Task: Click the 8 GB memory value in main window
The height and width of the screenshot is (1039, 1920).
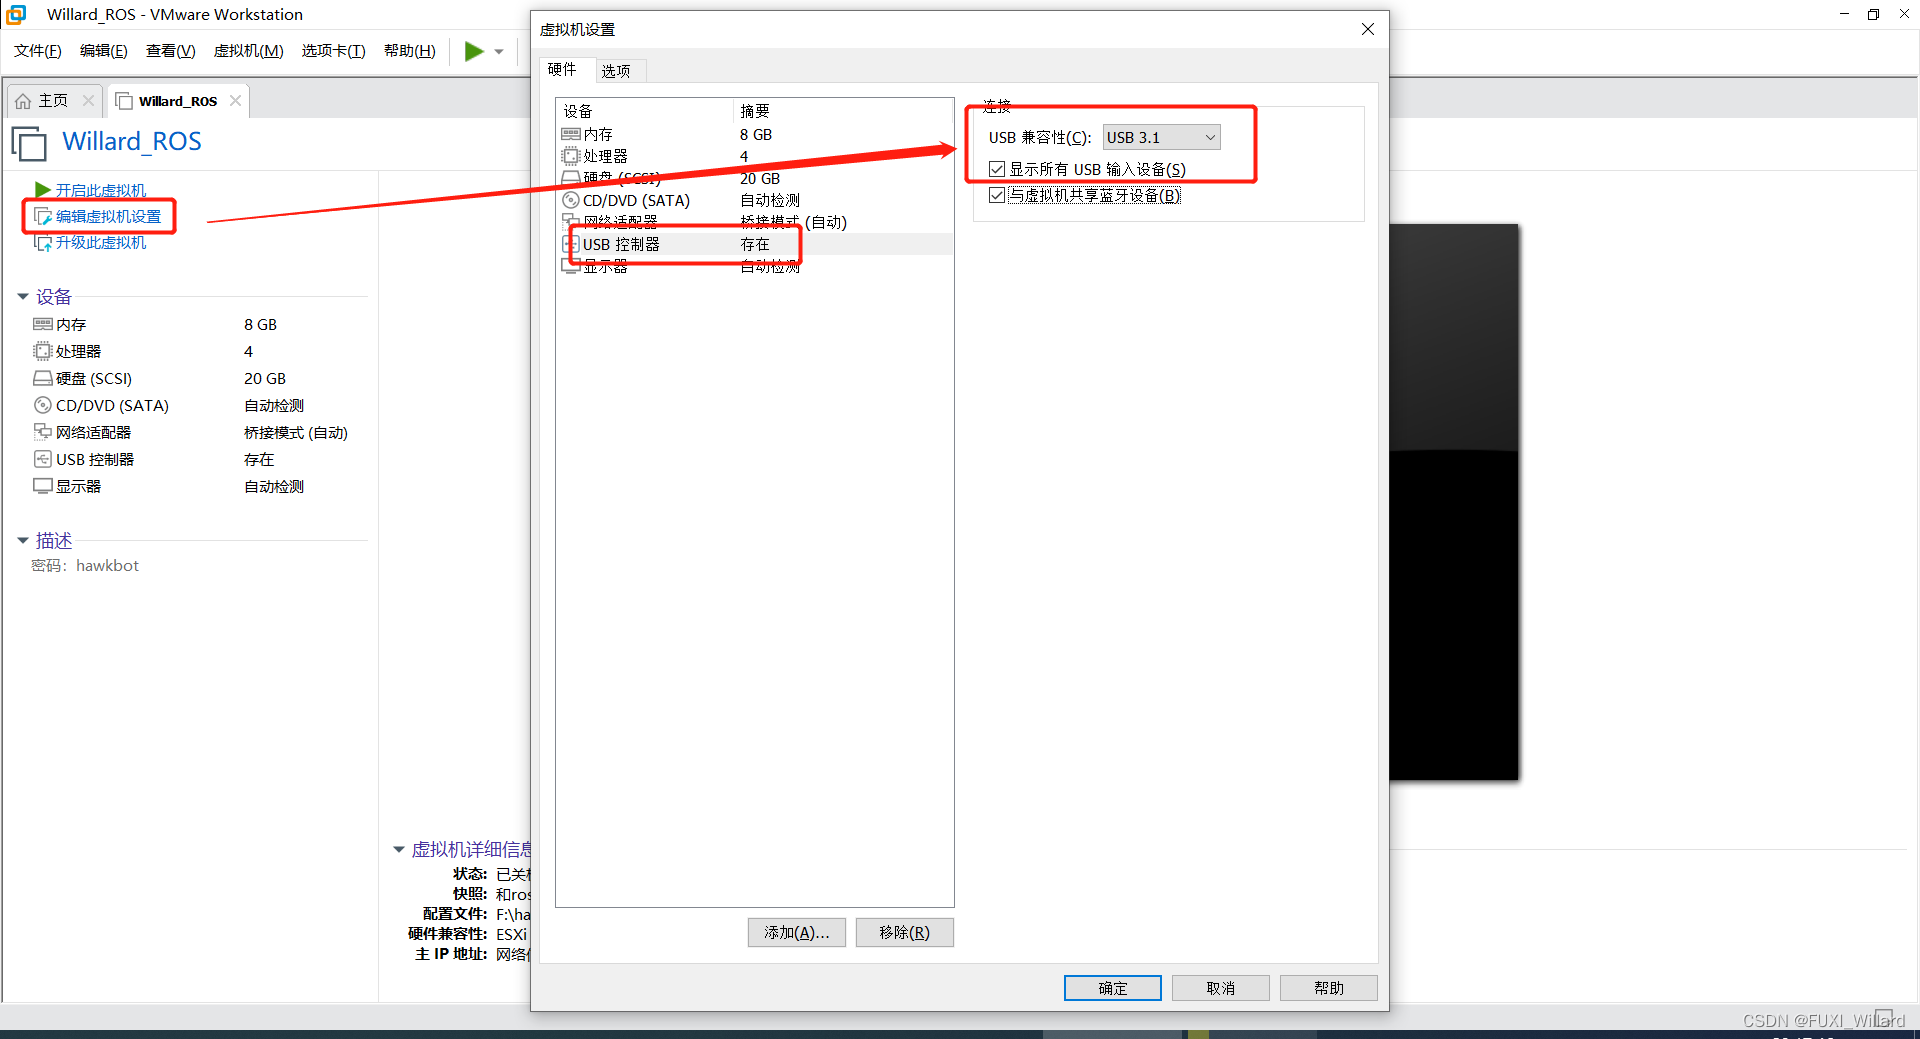Action: (261, 325)
